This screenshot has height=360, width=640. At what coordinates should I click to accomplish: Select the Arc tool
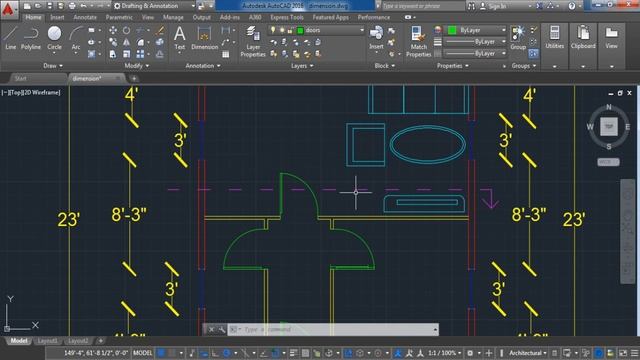click(76, 38)
